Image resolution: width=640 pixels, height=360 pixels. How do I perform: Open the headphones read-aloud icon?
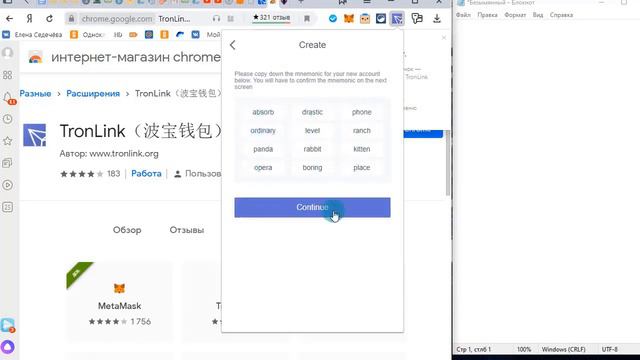coord(216,18)
